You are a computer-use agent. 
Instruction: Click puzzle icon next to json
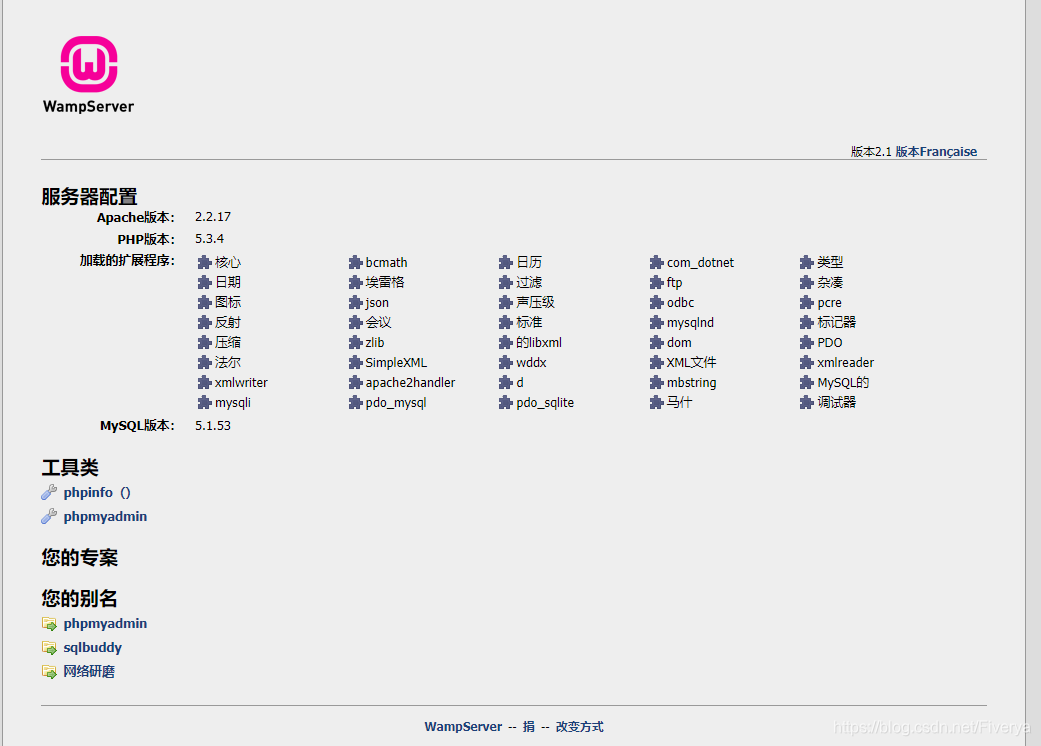point(355,303)
